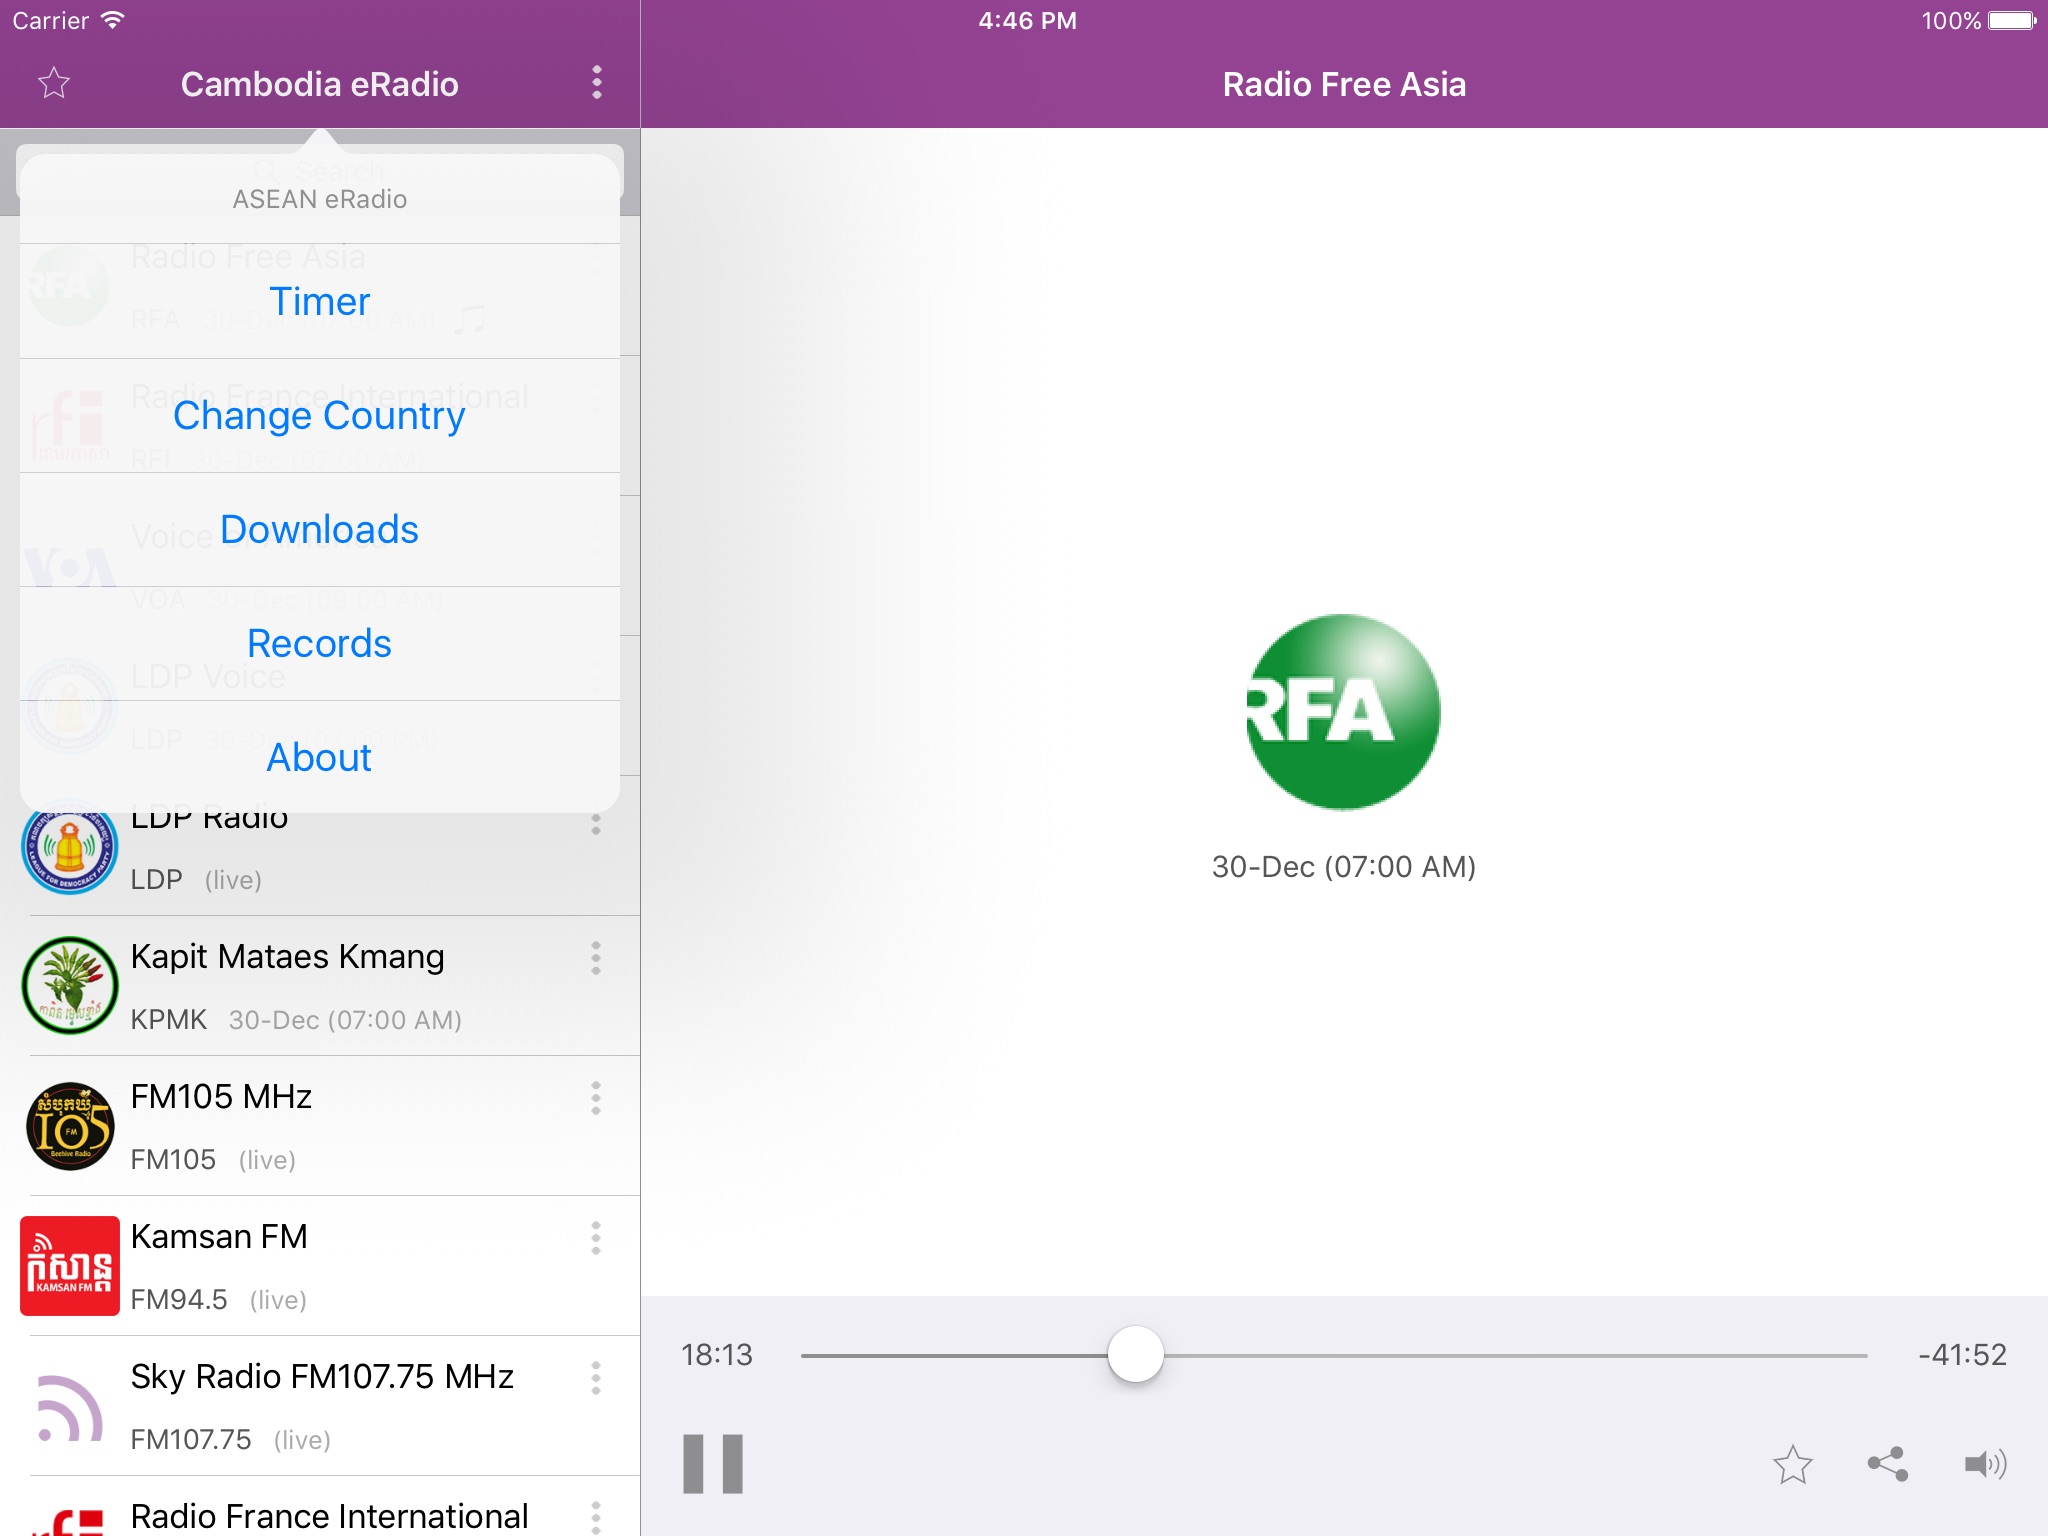The width and height of the screenshot is (2048, 1536).
Task: Tap the FM105 station logo
Action: [x=70, y=1126]
